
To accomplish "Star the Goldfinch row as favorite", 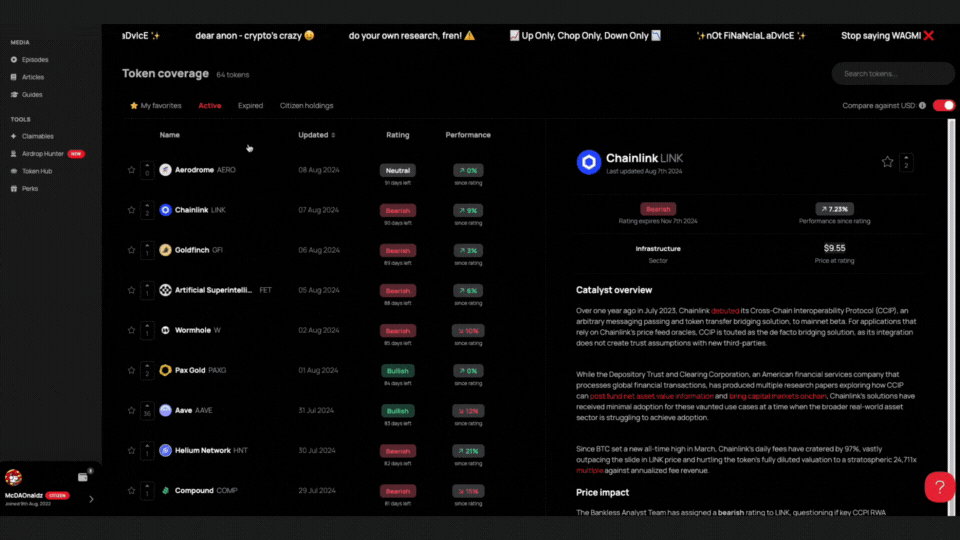I will click(131, 250).
